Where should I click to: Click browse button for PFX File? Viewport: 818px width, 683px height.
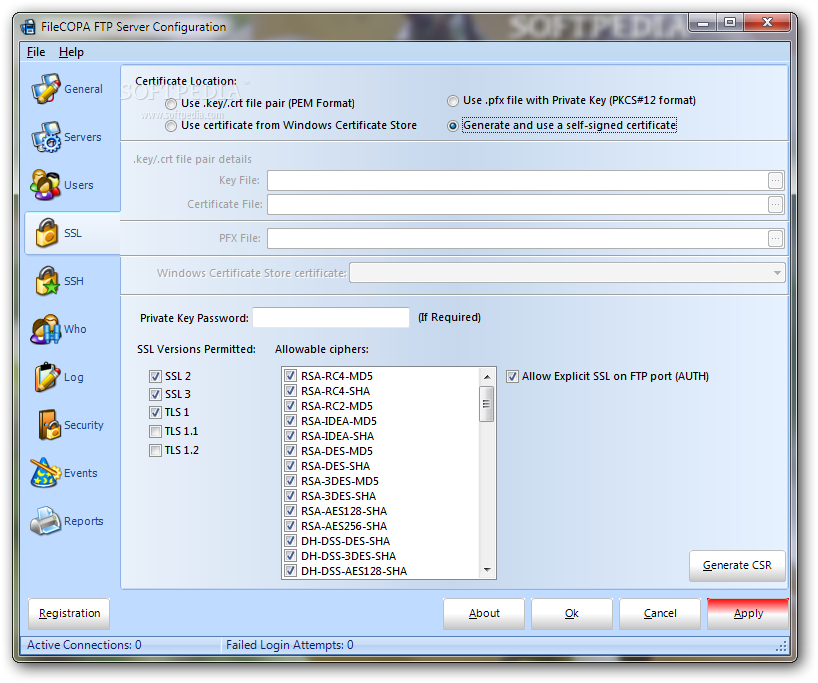[775, 238]
